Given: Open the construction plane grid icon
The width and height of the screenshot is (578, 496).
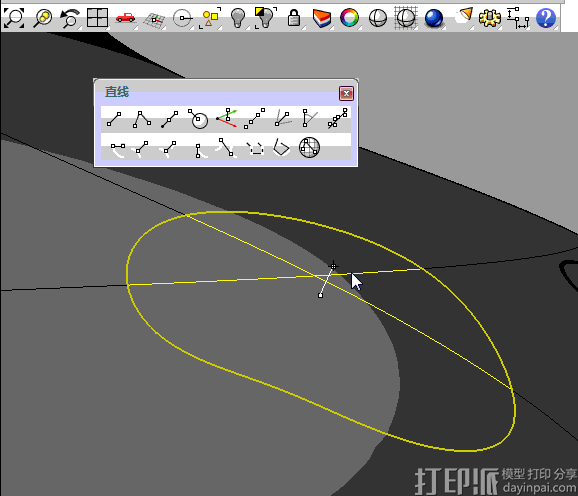Looking at the screenshot, I should tap(154, 19).
